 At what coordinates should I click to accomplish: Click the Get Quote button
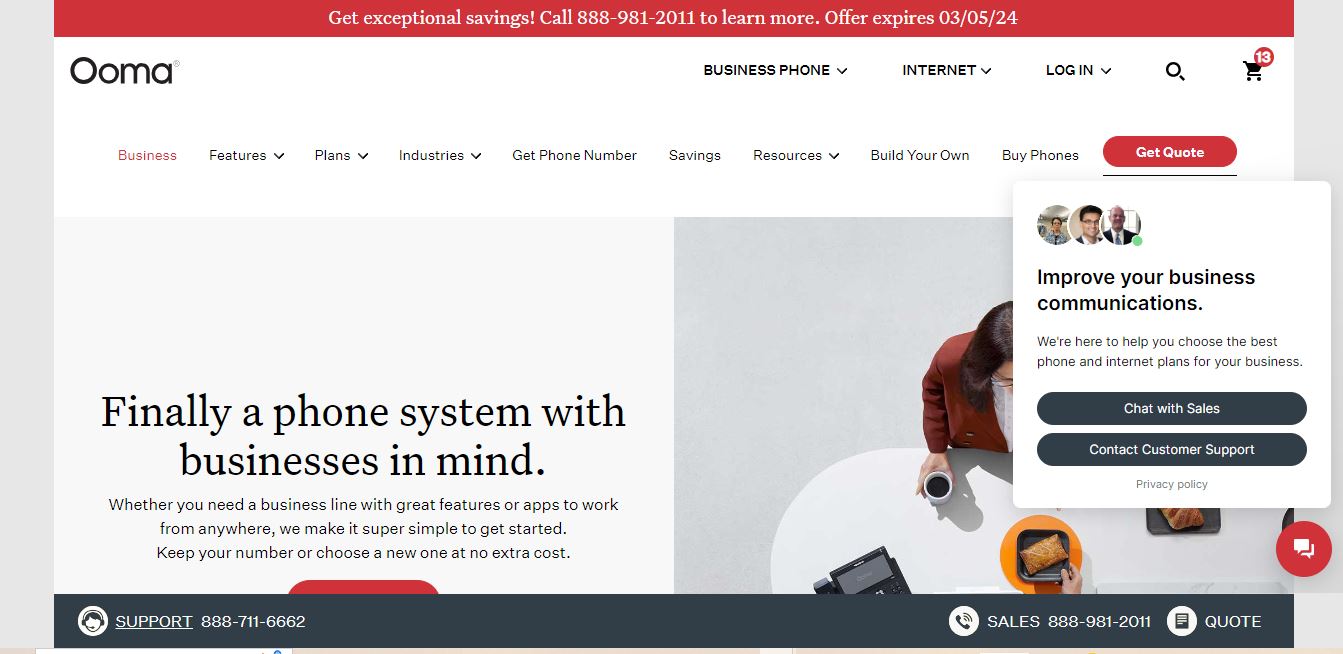[1170, 152]
